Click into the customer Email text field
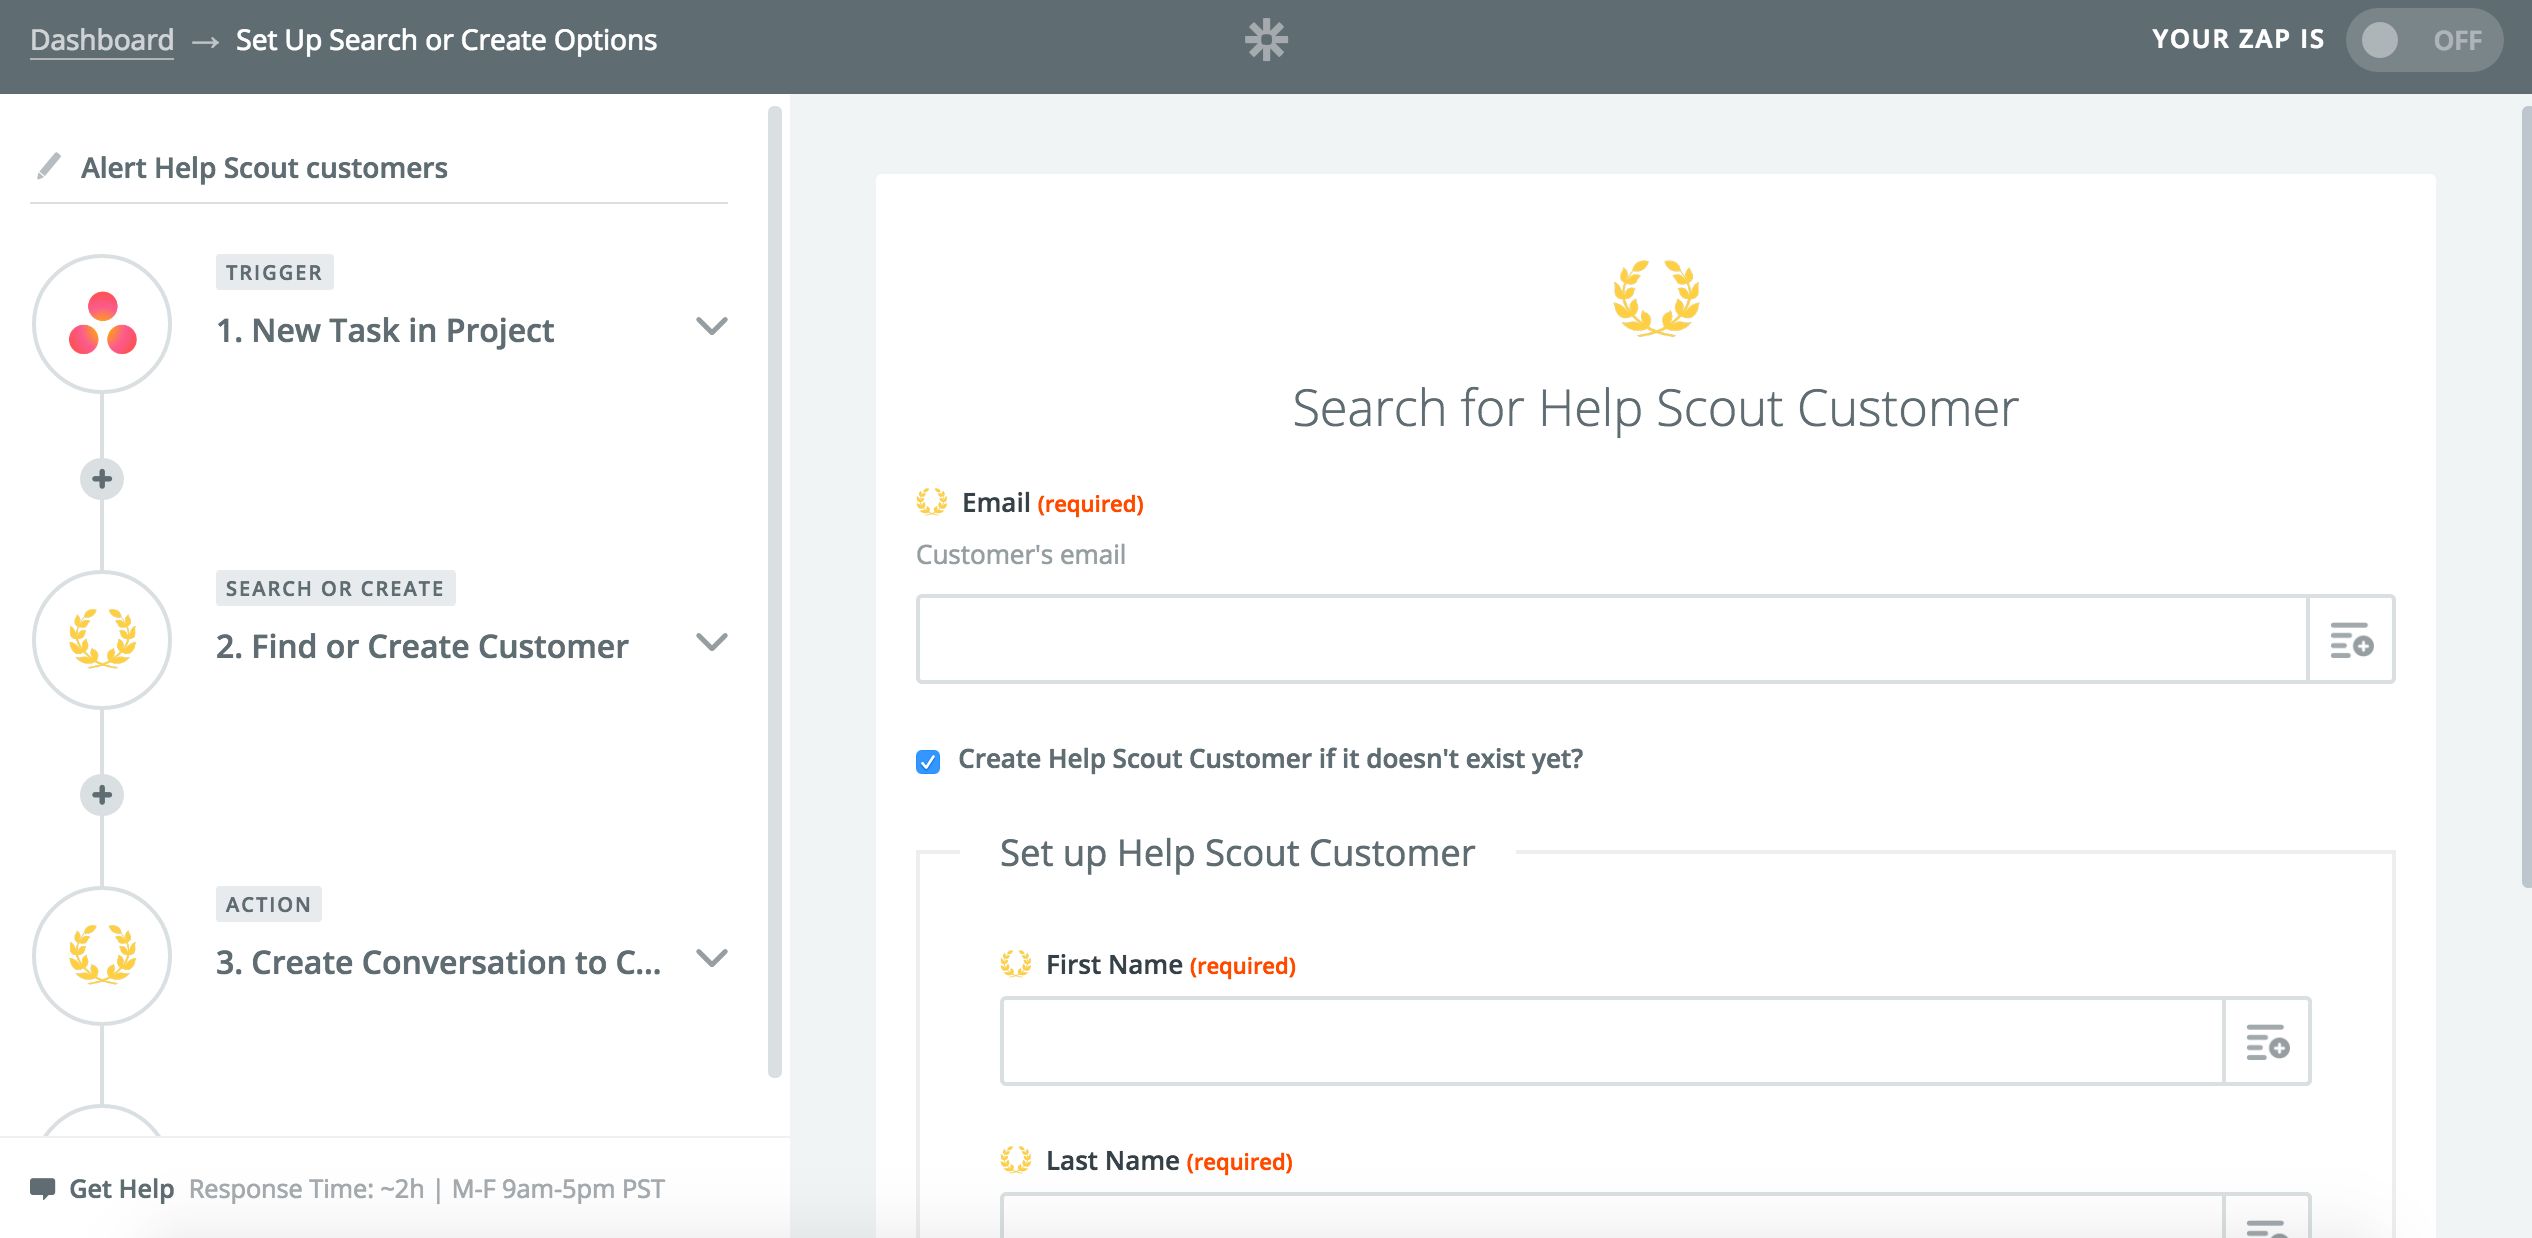The width and height of the screenshot is (2532, 1238). 1611,640
